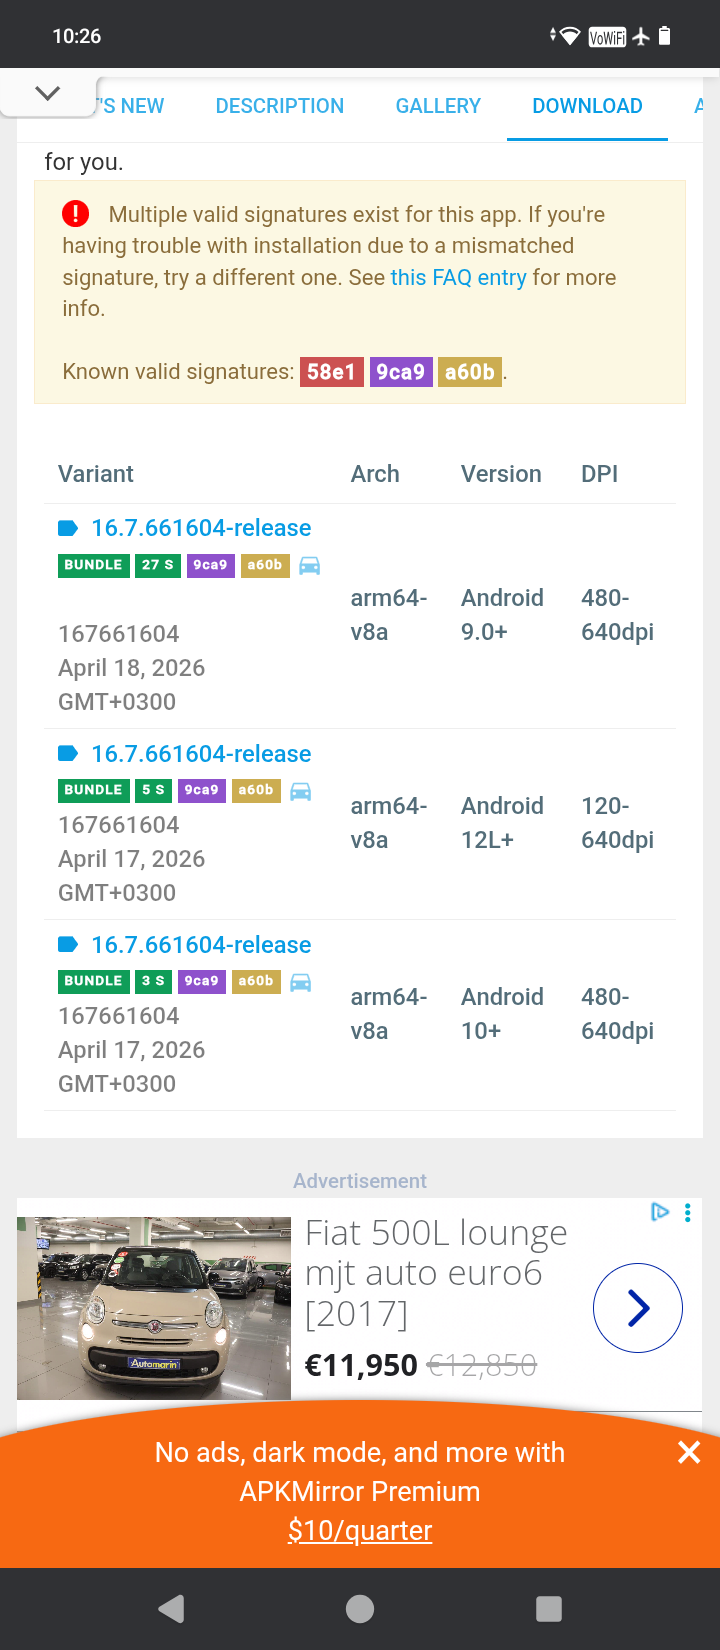Screen dimensions: 720x1650
Task: Select the Download tab
Action: tap(587, 106)
